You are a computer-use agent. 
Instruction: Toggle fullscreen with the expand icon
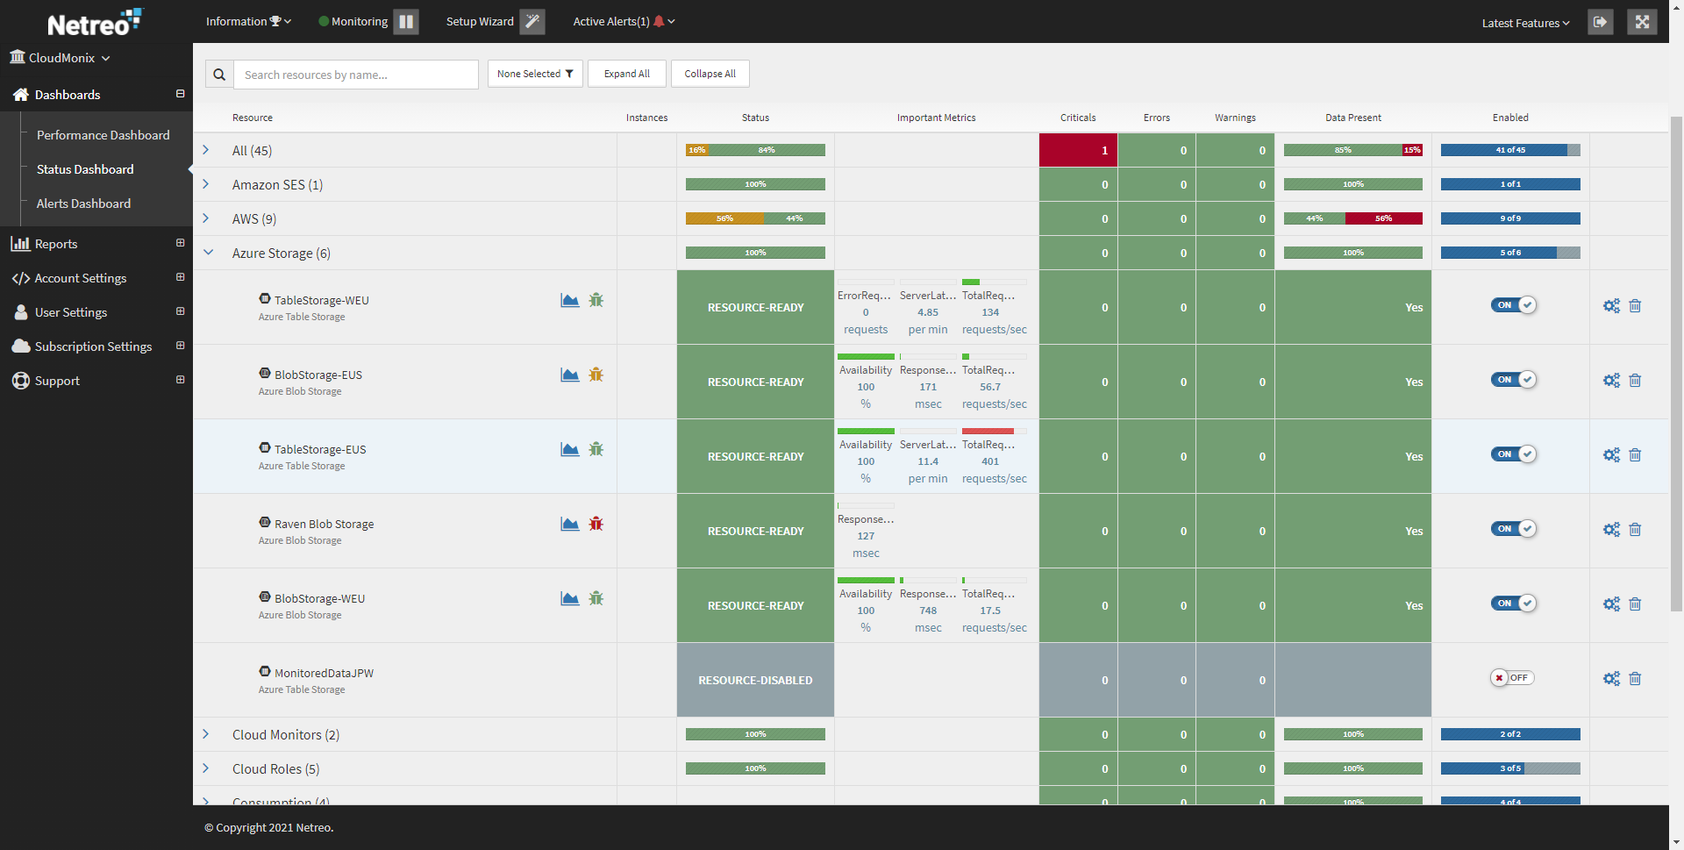click(1642, 22)
